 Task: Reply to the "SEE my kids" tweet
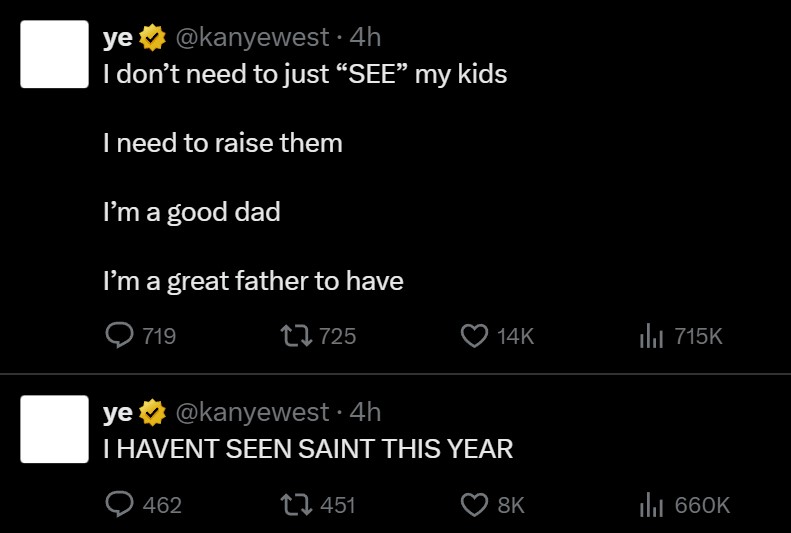(x=119, y=337)
